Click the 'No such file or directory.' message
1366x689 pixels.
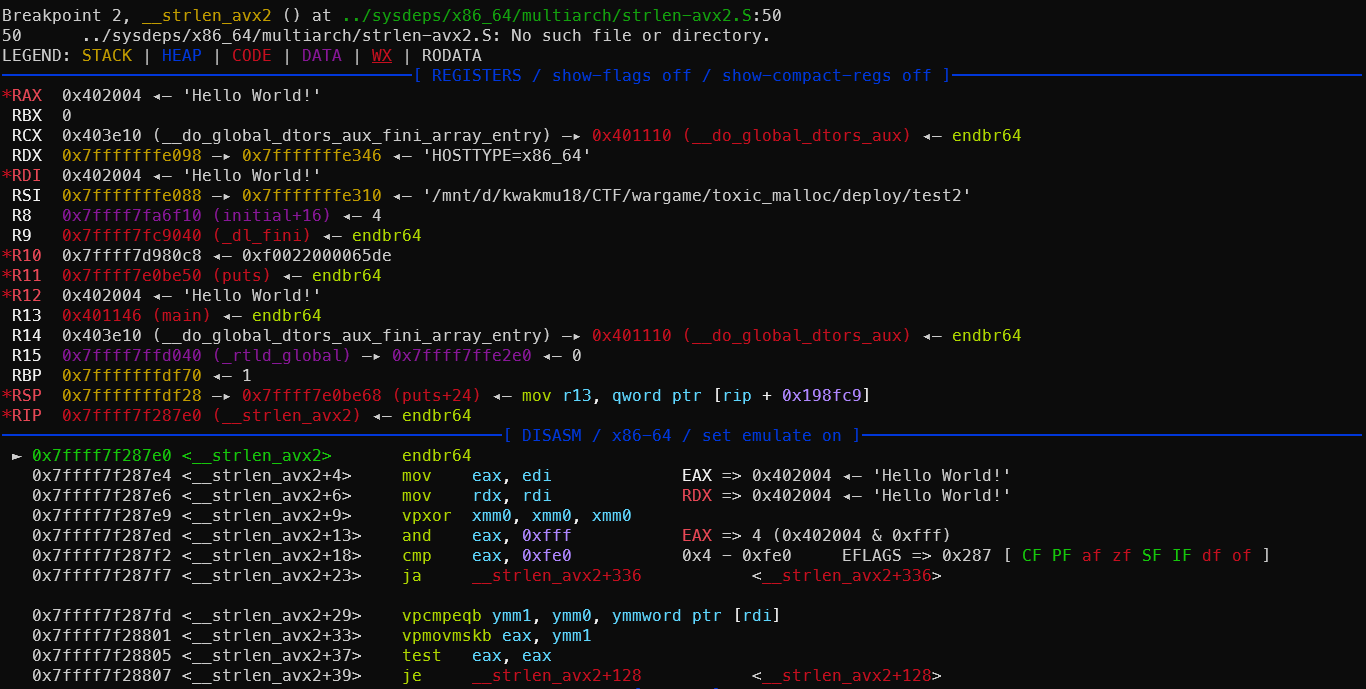pos(641,35)
